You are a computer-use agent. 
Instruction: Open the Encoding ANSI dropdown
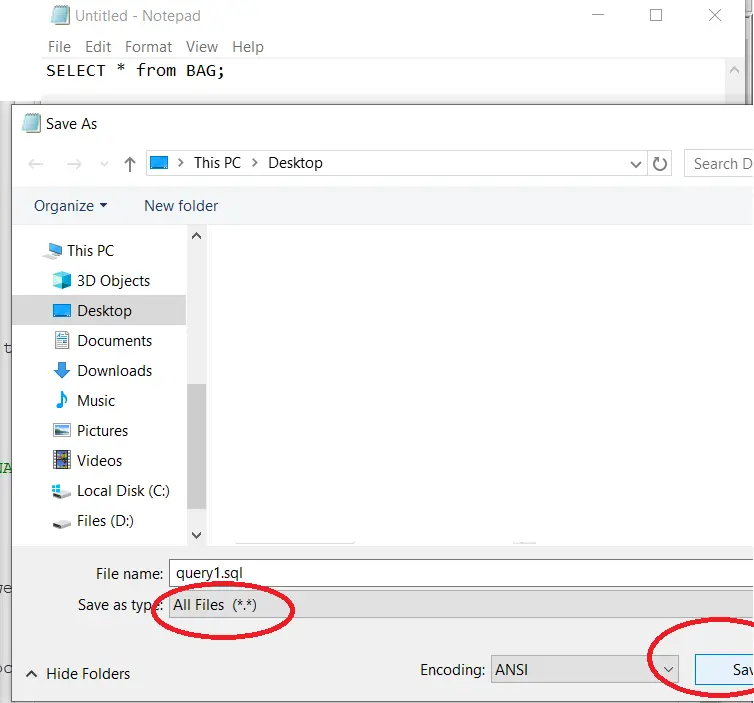tap(584, 669)
